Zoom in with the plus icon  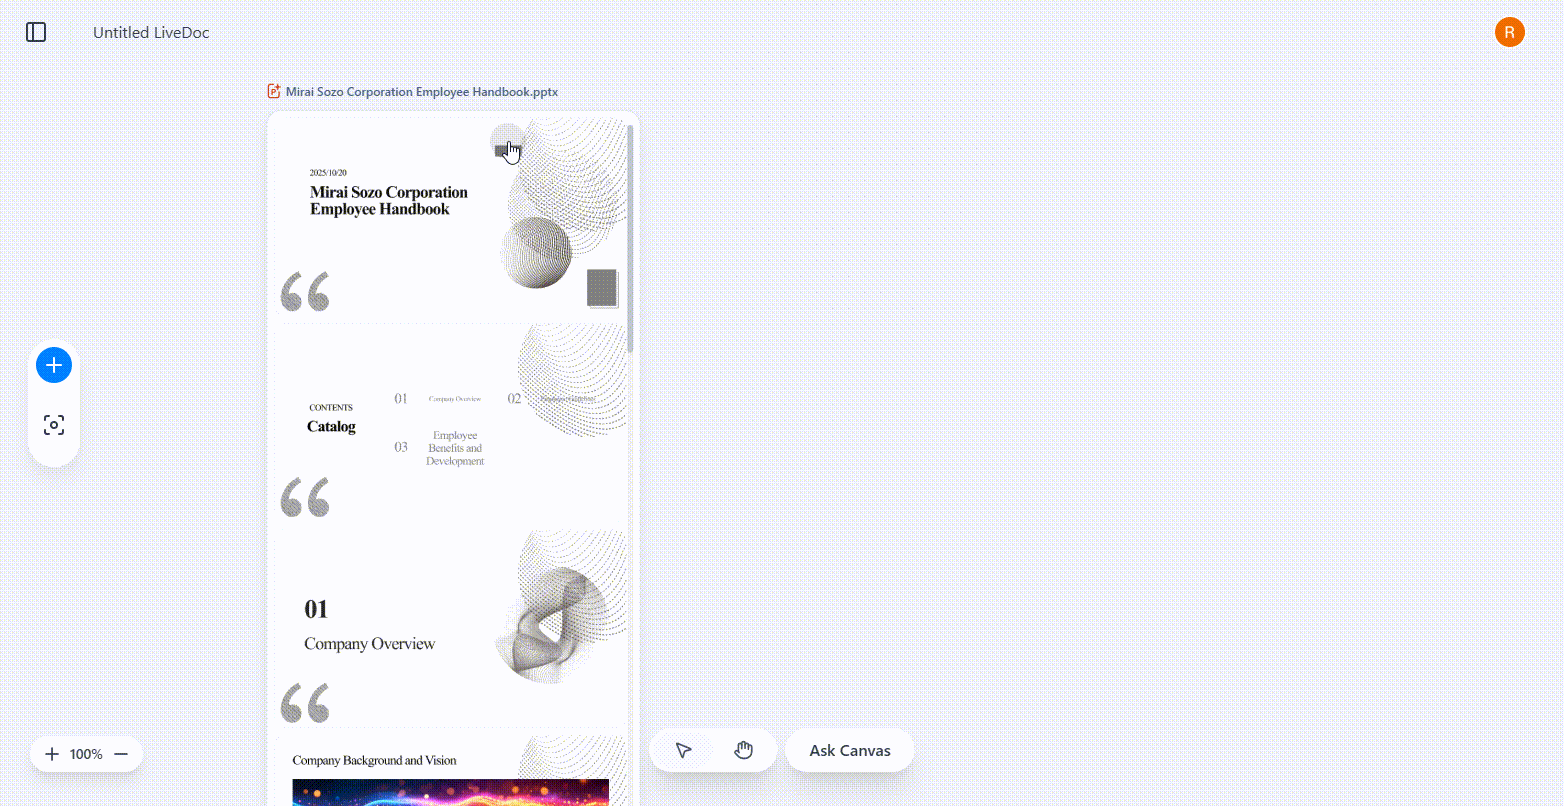pyautogui.click(x=52, y=754)
